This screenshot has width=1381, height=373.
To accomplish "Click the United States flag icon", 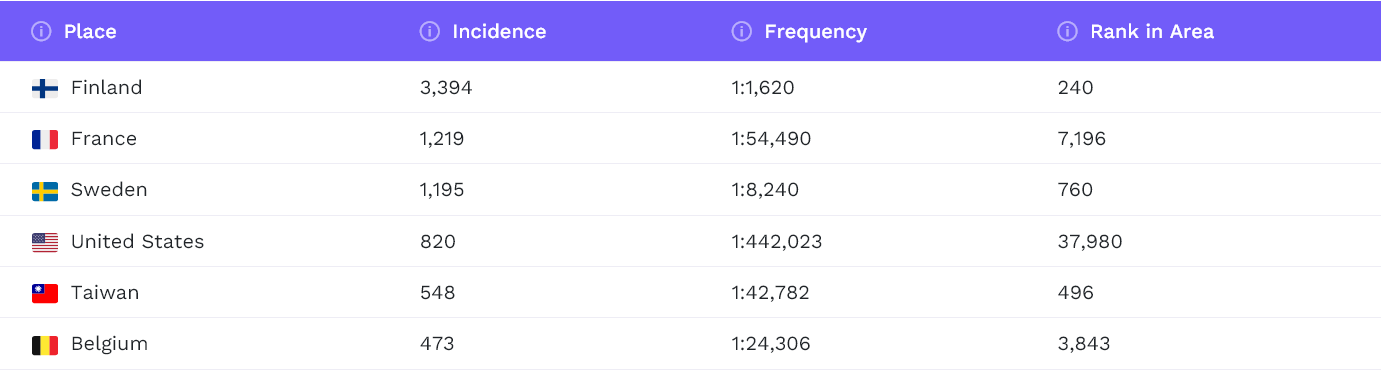I will coord(45,242).
